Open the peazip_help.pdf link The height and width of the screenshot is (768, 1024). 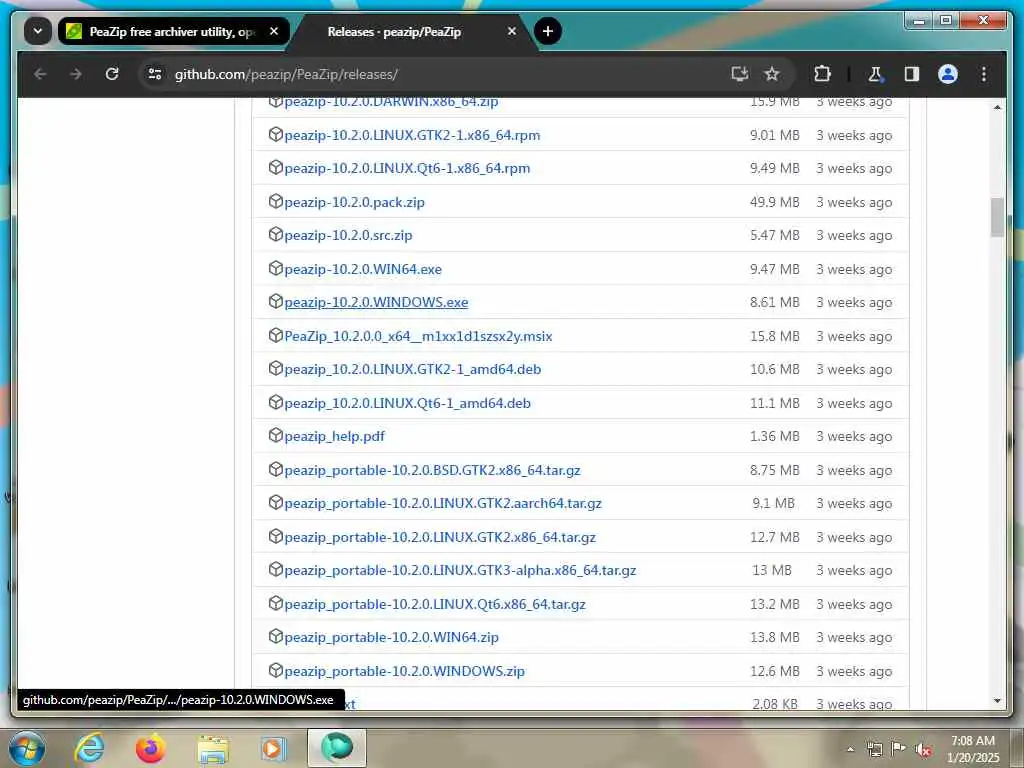(334, 436)
